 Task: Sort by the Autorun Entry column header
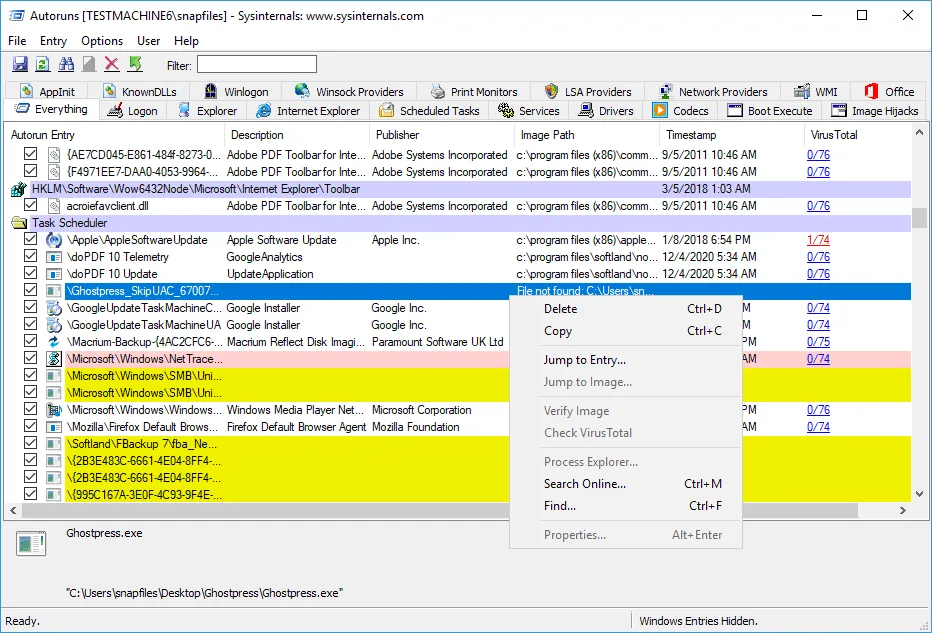(115, 135)
